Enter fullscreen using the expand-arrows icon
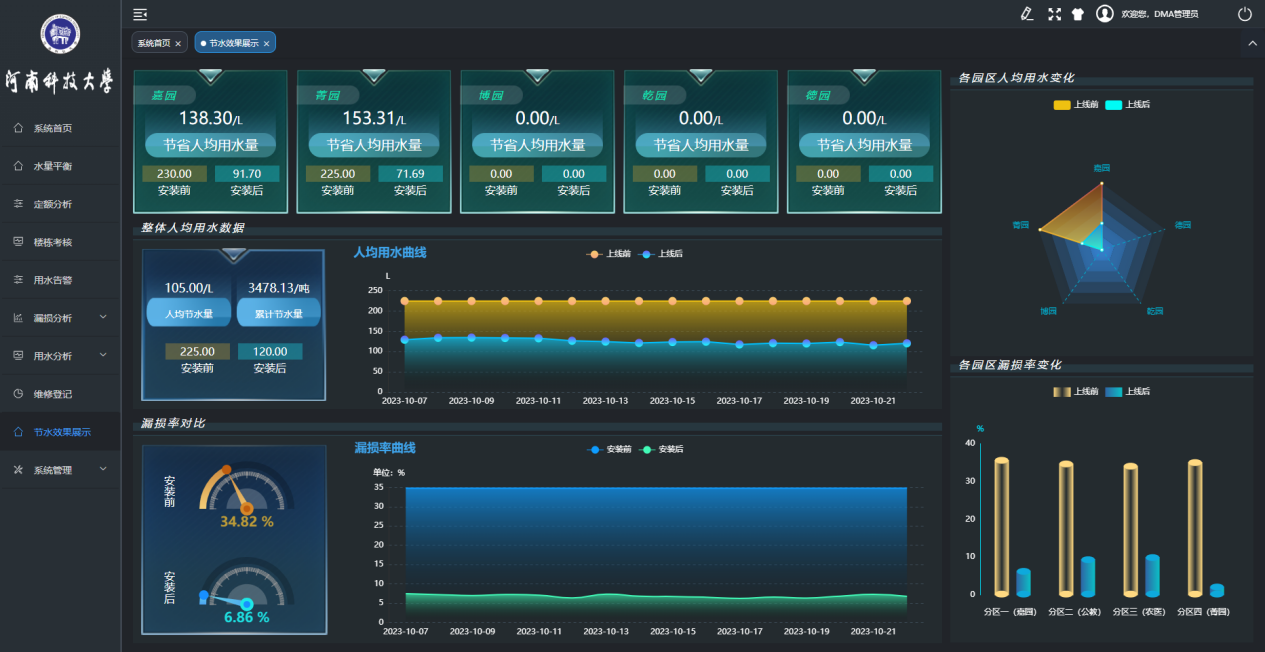The width and height of the screenshot is (1265, 652). point(1054,14)
